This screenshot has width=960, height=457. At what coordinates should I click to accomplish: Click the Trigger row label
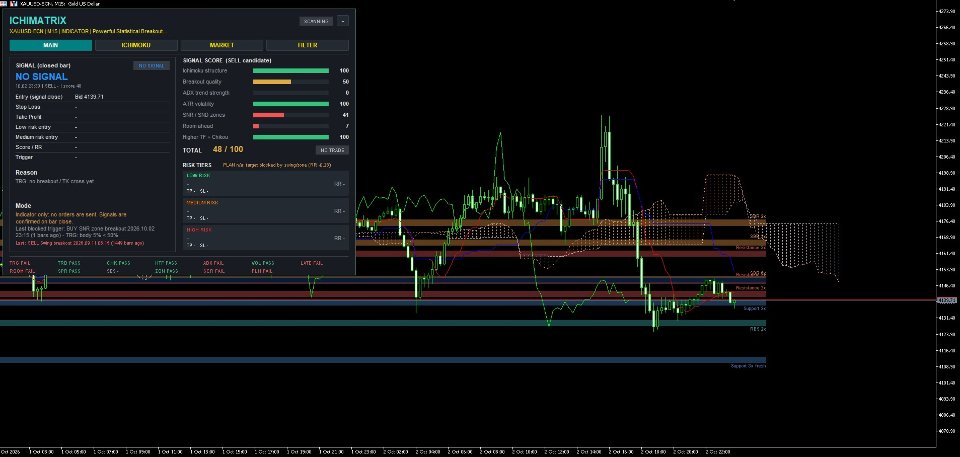click(24, 157)
